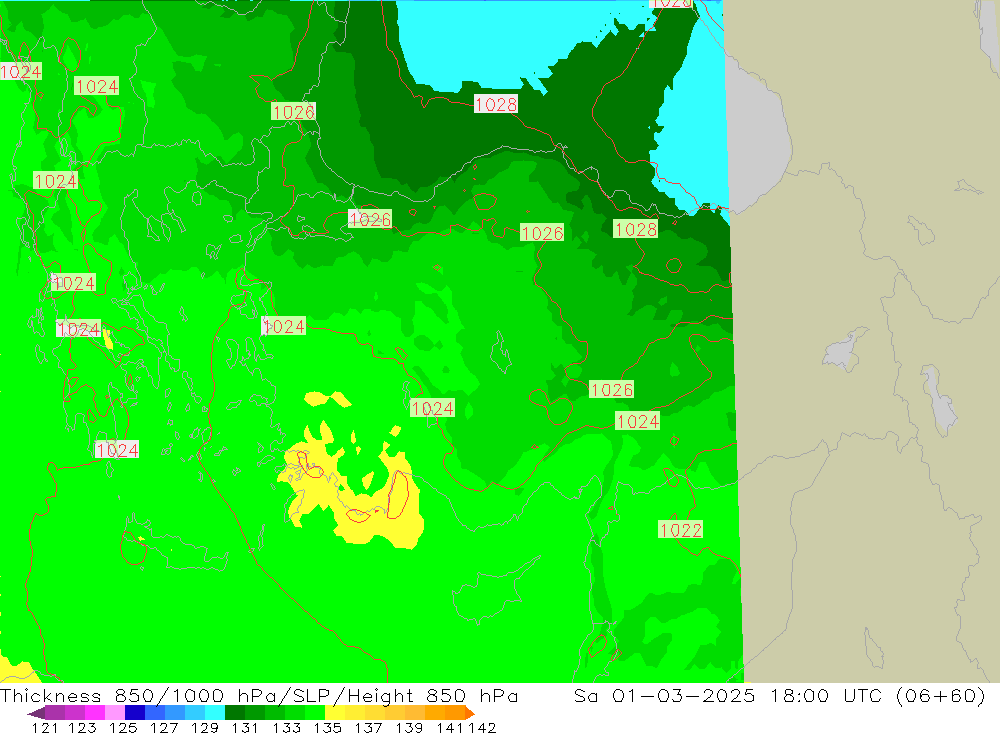Screen dimensions: 1000x733
Task: Click the 1022 isobar label
Action: pos(680,529)
